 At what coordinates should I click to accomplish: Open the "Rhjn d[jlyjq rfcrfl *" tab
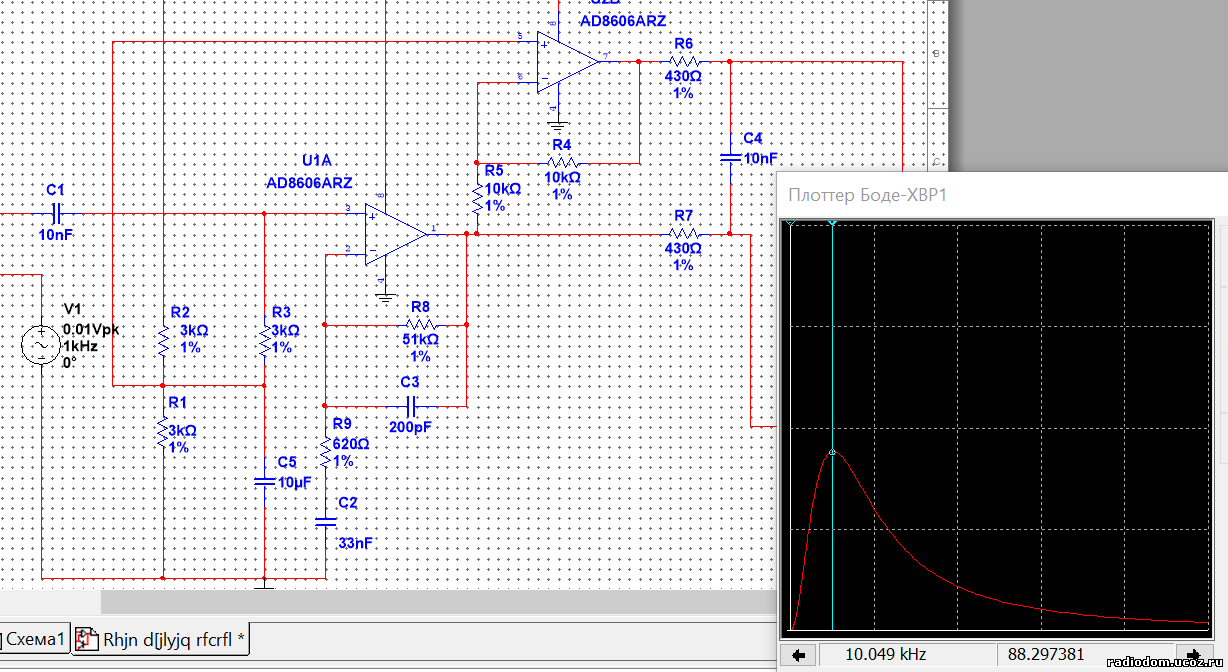162,640
